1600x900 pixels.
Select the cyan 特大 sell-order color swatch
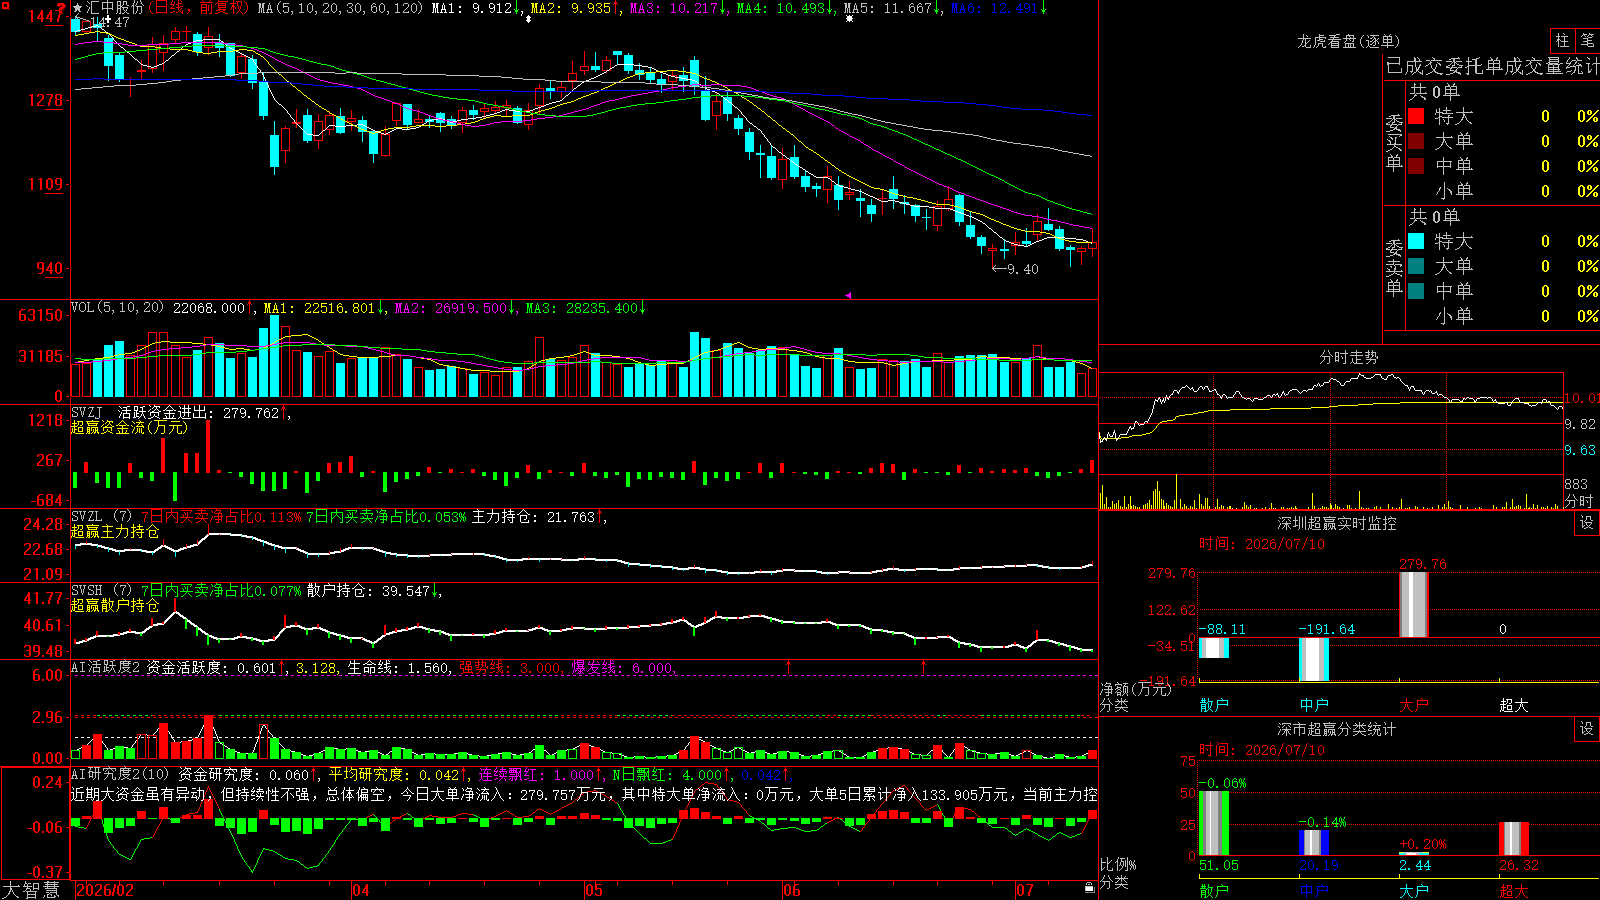(x=1416, y=241)
